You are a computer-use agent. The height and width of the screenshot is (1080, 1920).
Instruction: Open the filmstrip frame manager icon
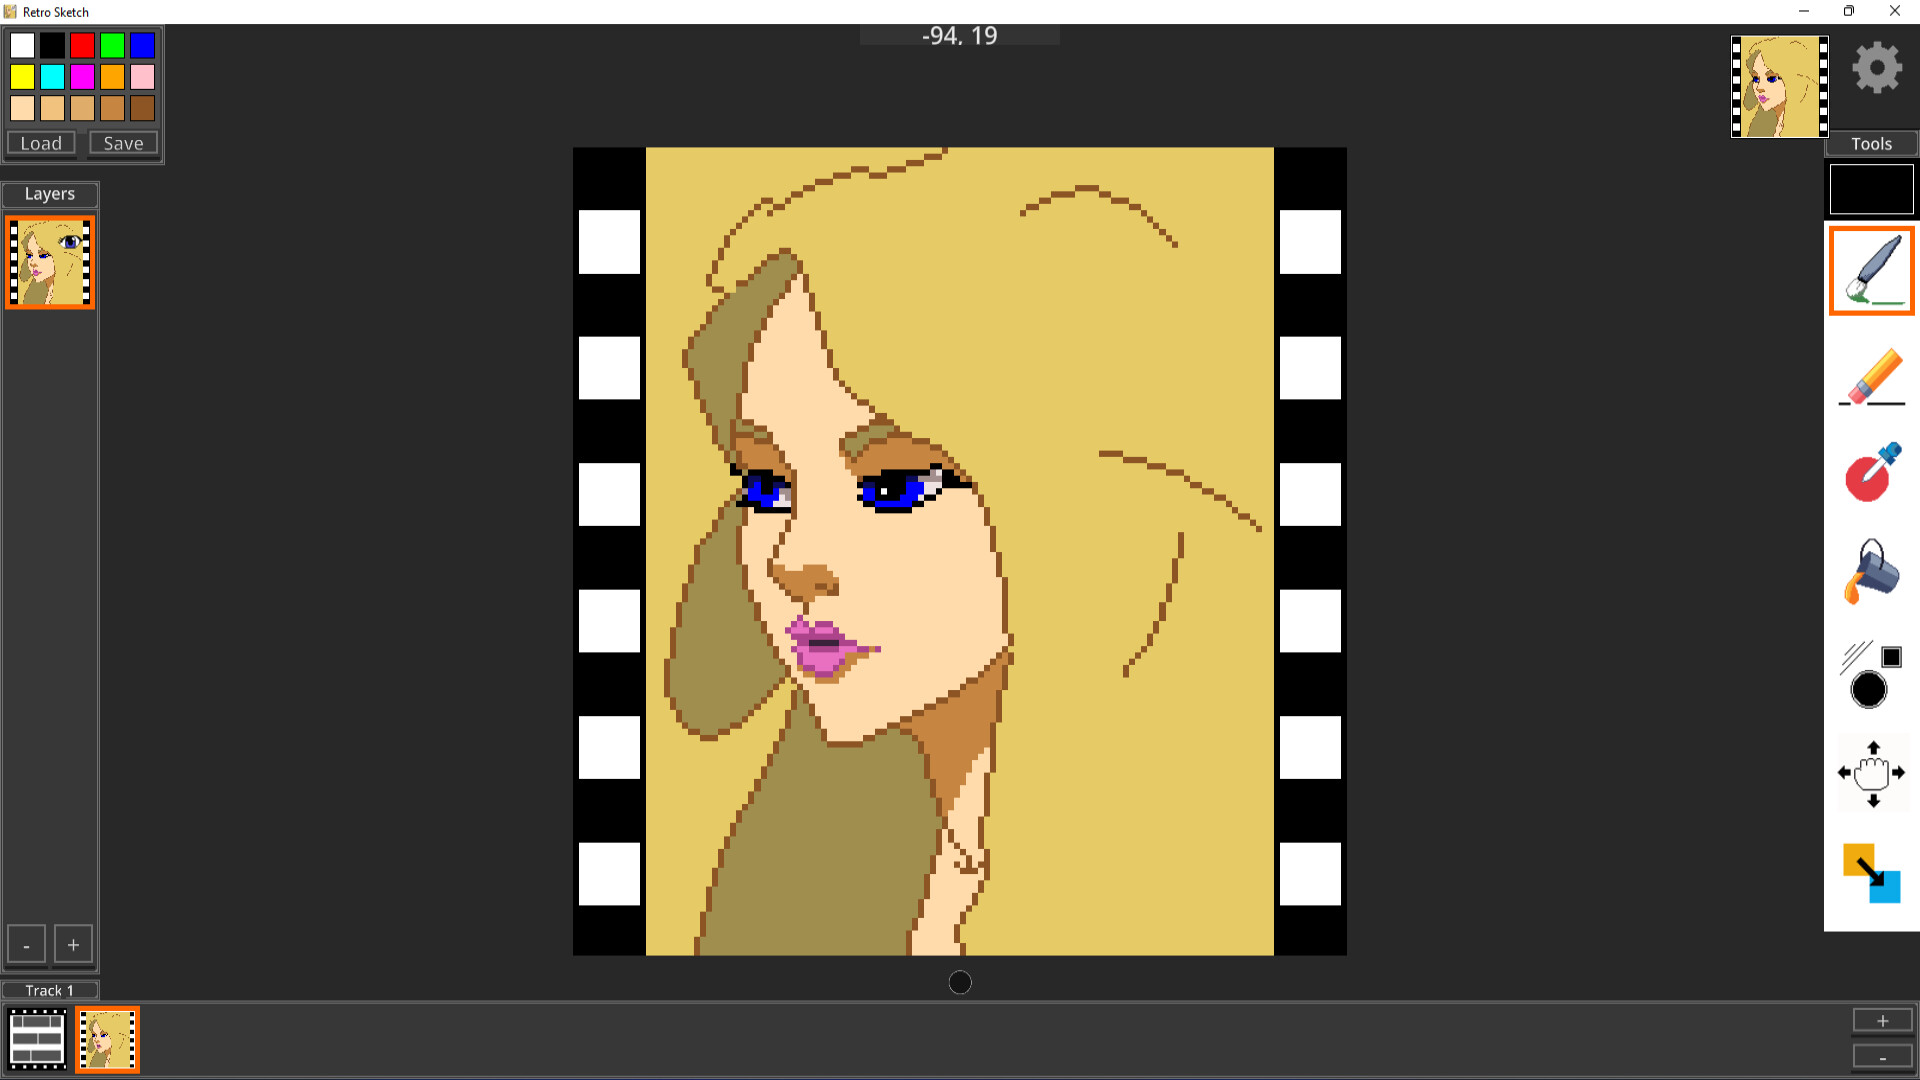click(x=36, y=1039)
